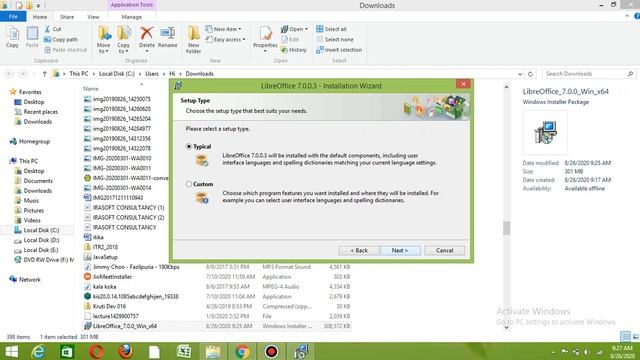The image size is (640, 360).
Task: Select Network in navigation pane
Action: (x=25, y=280)
